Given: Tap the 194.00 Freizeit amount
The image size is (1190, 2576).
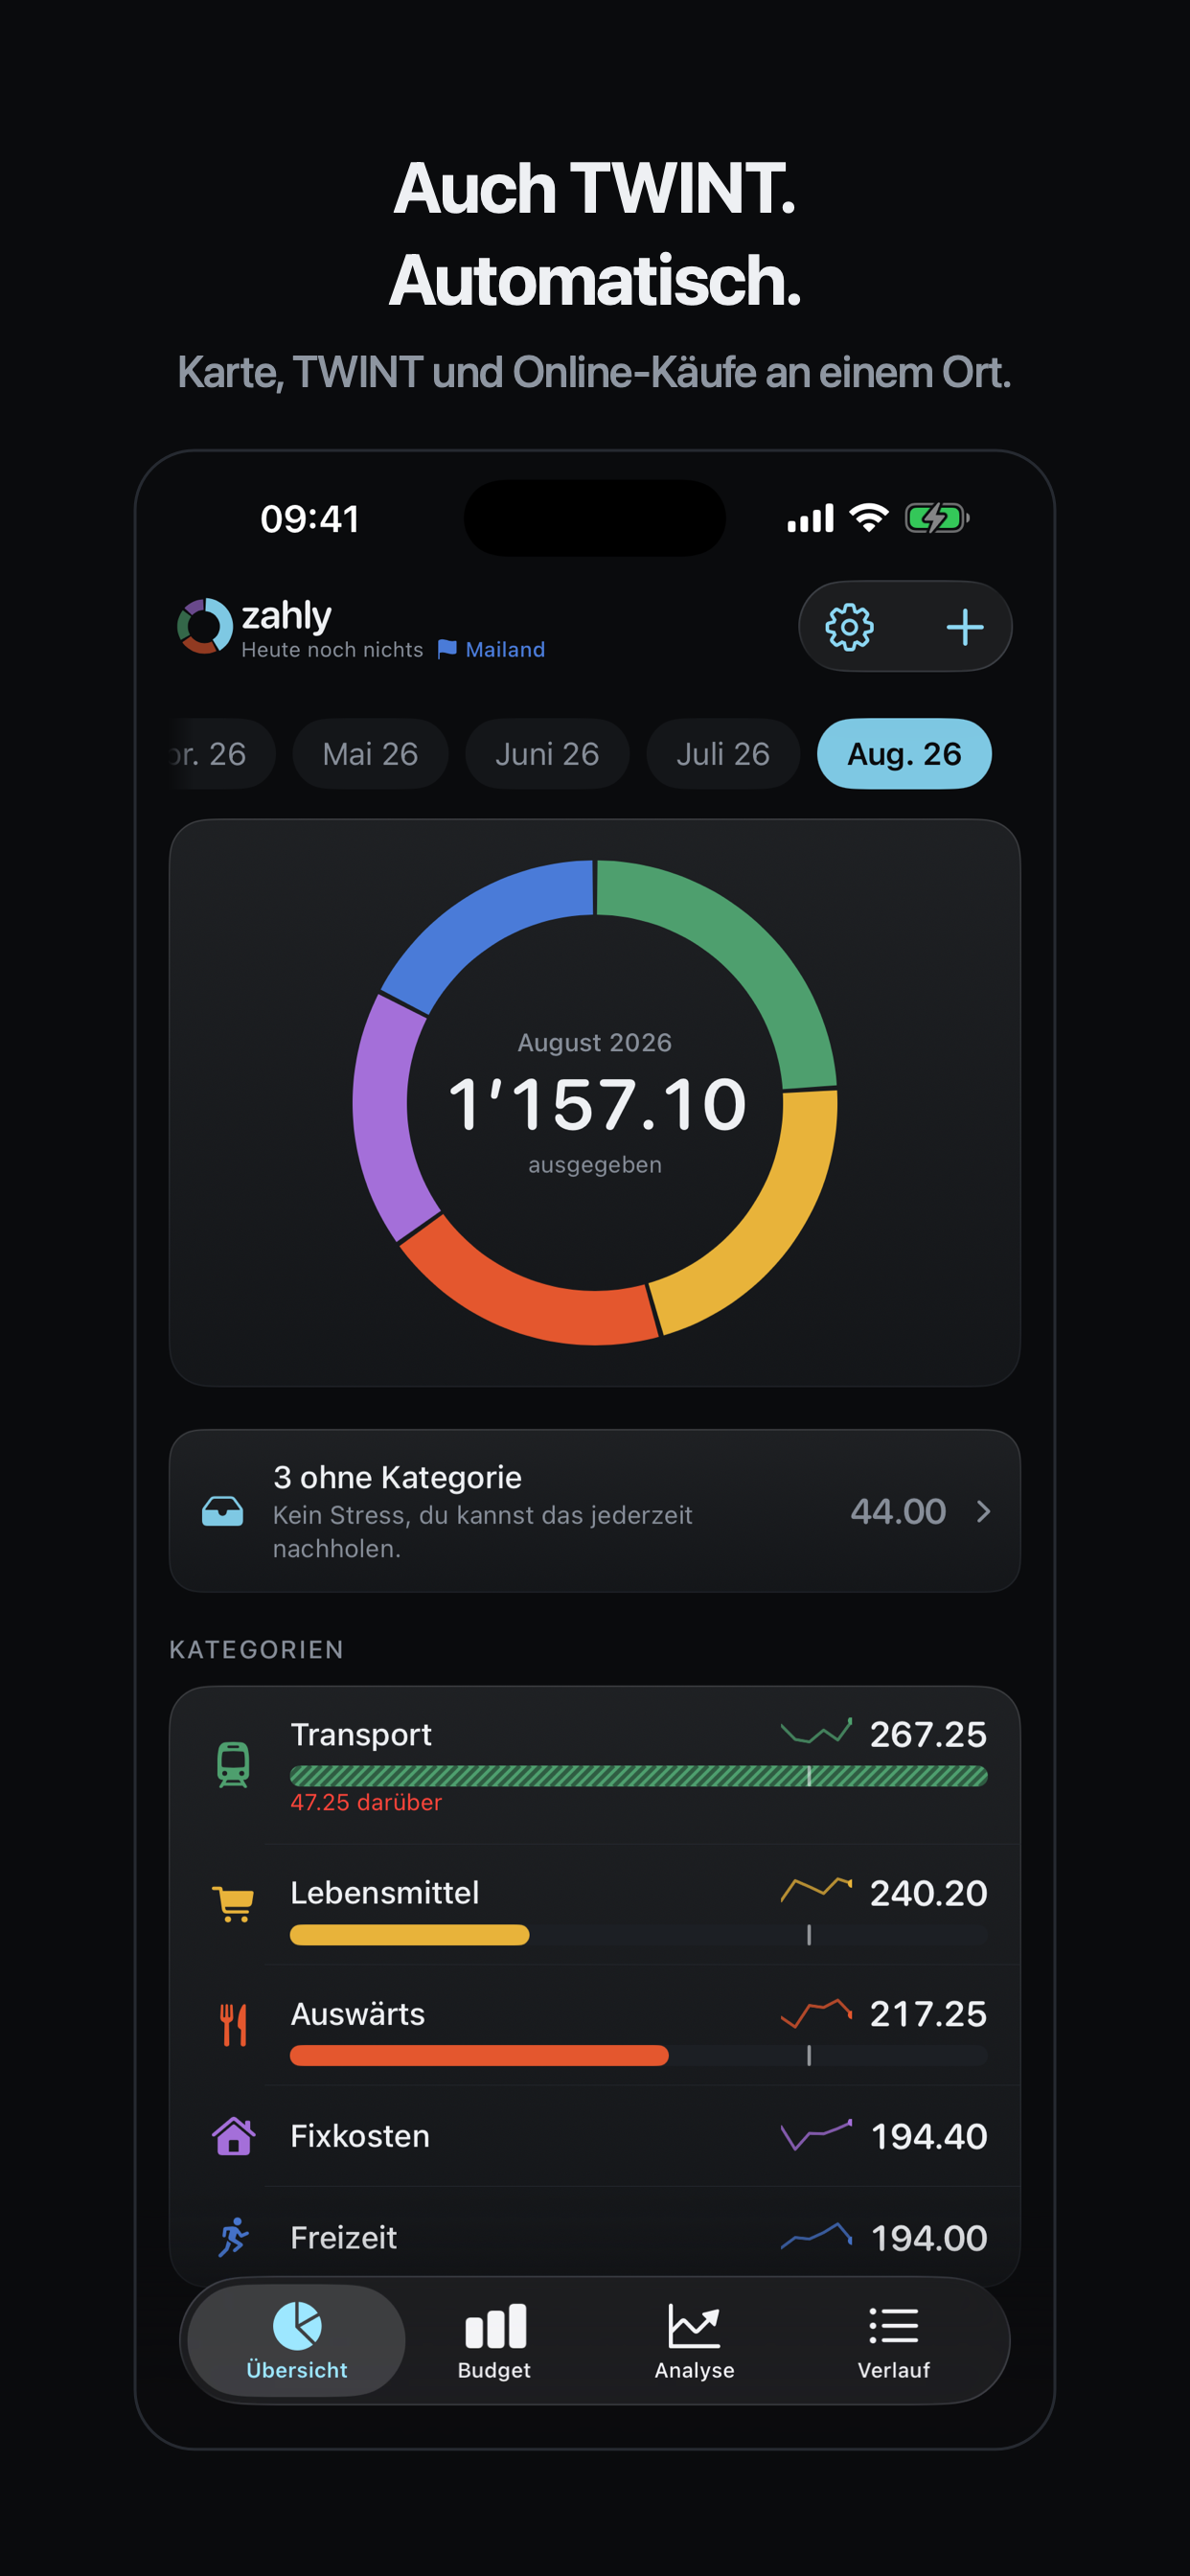Looking at the screenshot, I should point(929,2238).
